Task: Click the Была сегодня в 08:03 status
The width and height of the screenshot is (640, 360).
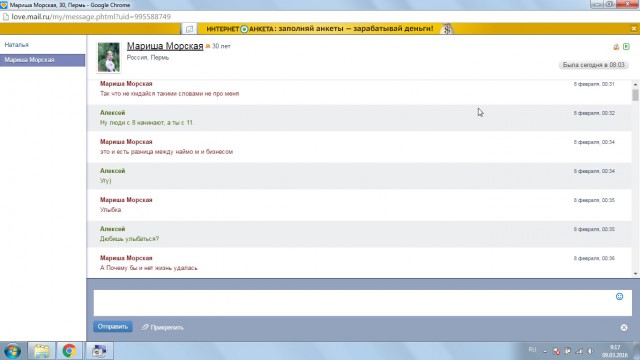Action: click(x=593, y=65)
